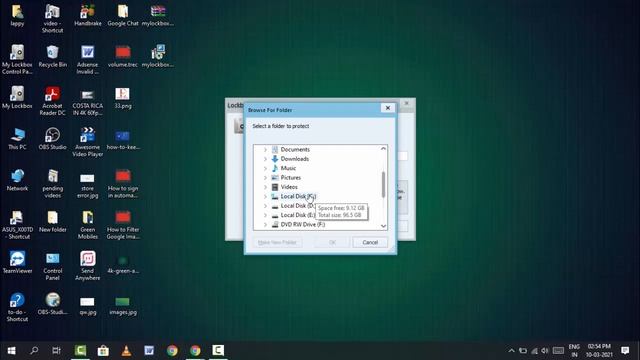The width and height of the screenshot is (640, 360).
Task: Select the Adsense Invalid Word document icon
Action: click(x=88, y=60)
